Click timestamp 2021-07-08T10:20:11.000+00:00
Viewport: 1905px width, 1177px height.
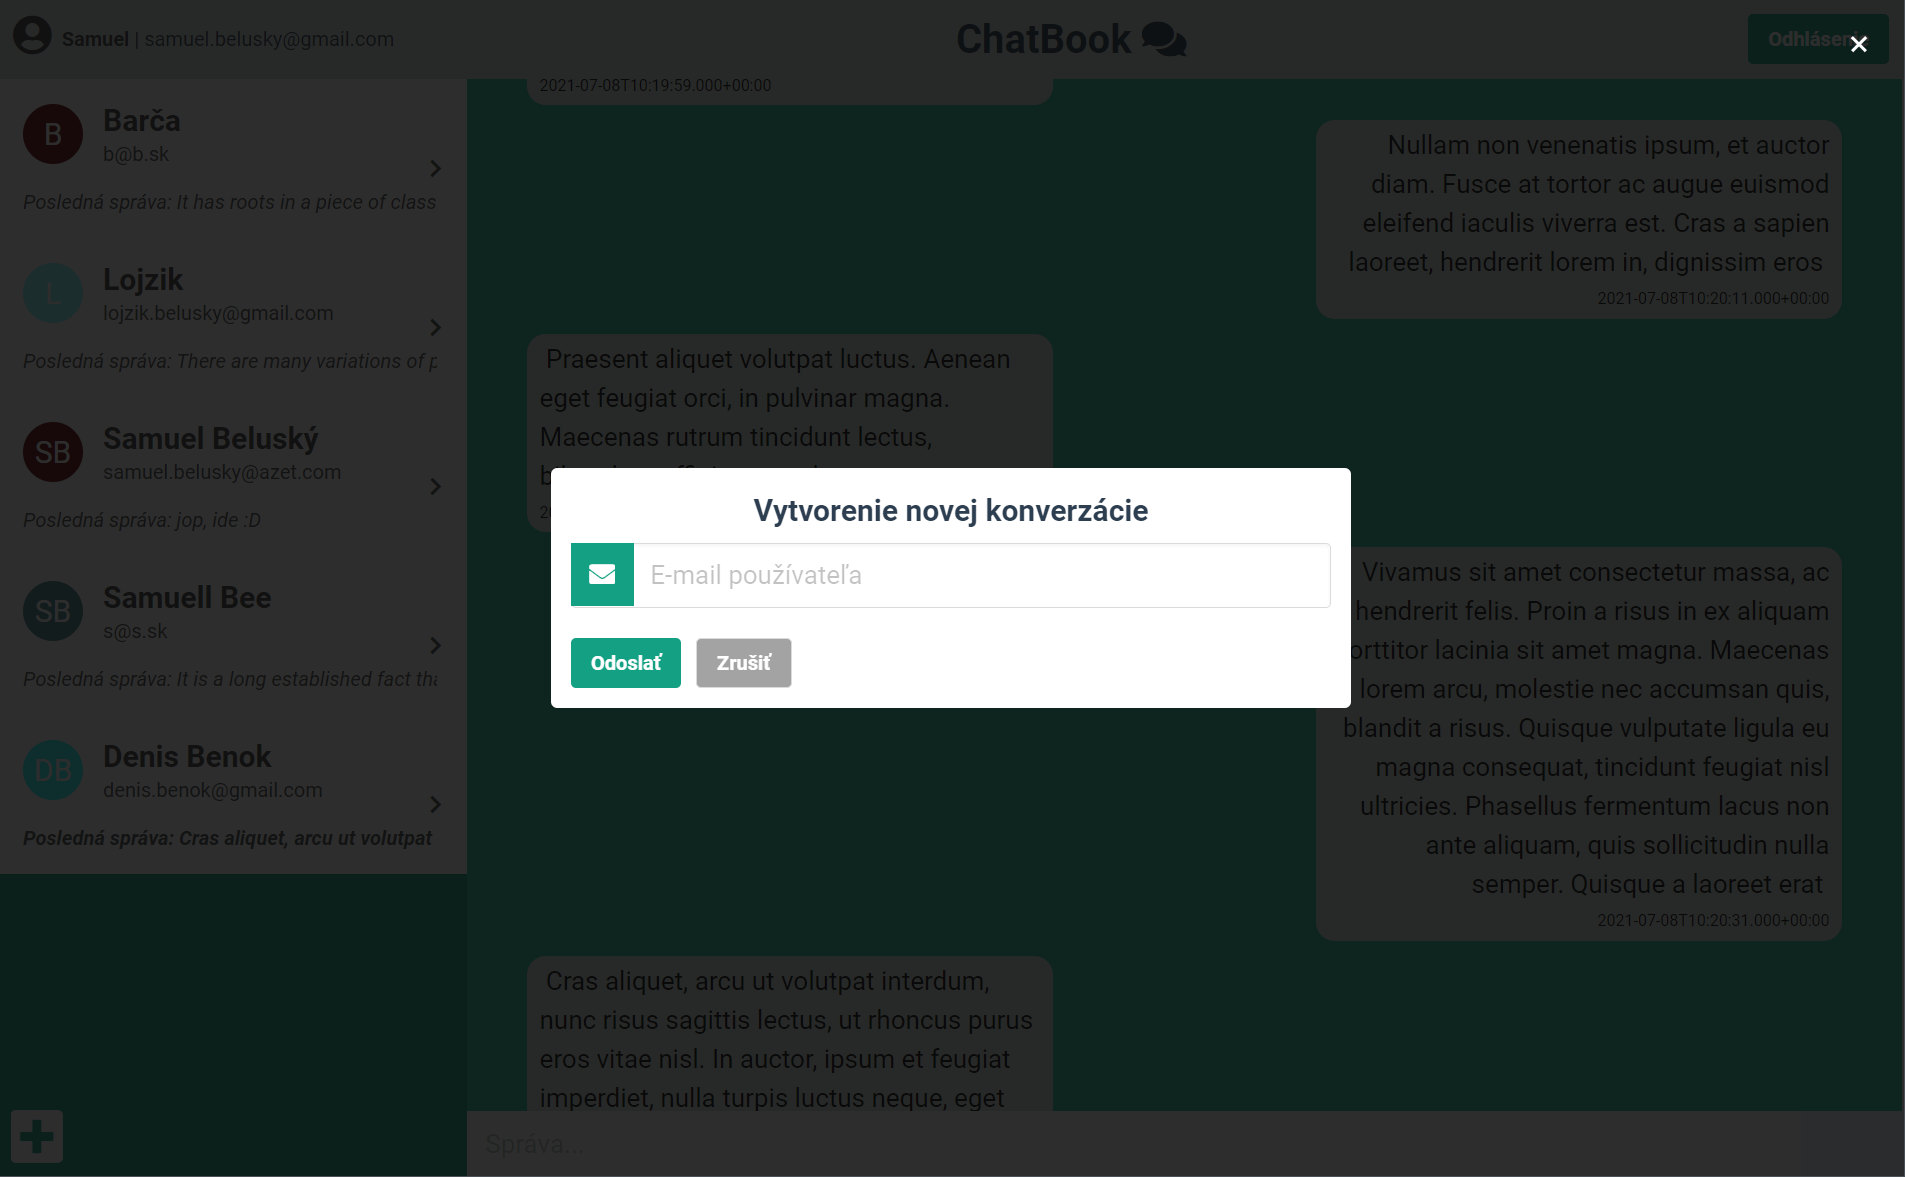(1713, 298)
